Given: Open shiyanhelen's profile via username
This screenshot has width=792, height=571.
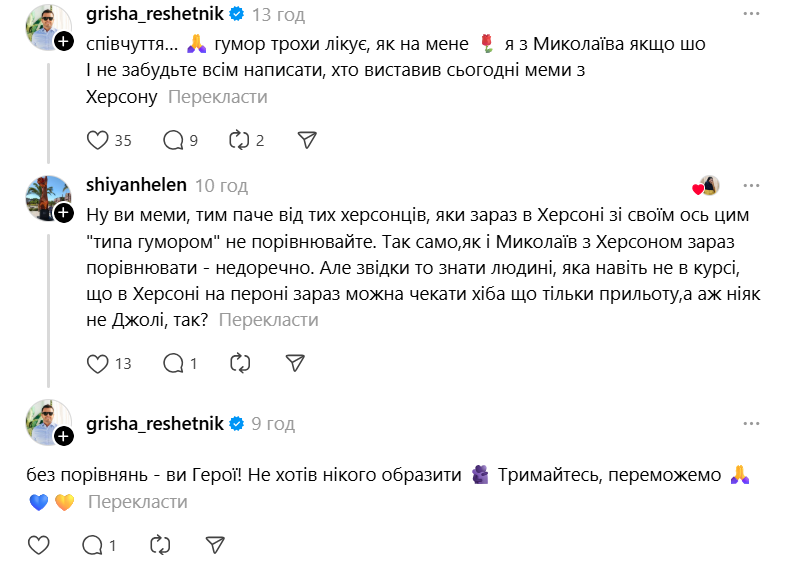Looking at the screenshot, I should (x=136, y=186).
